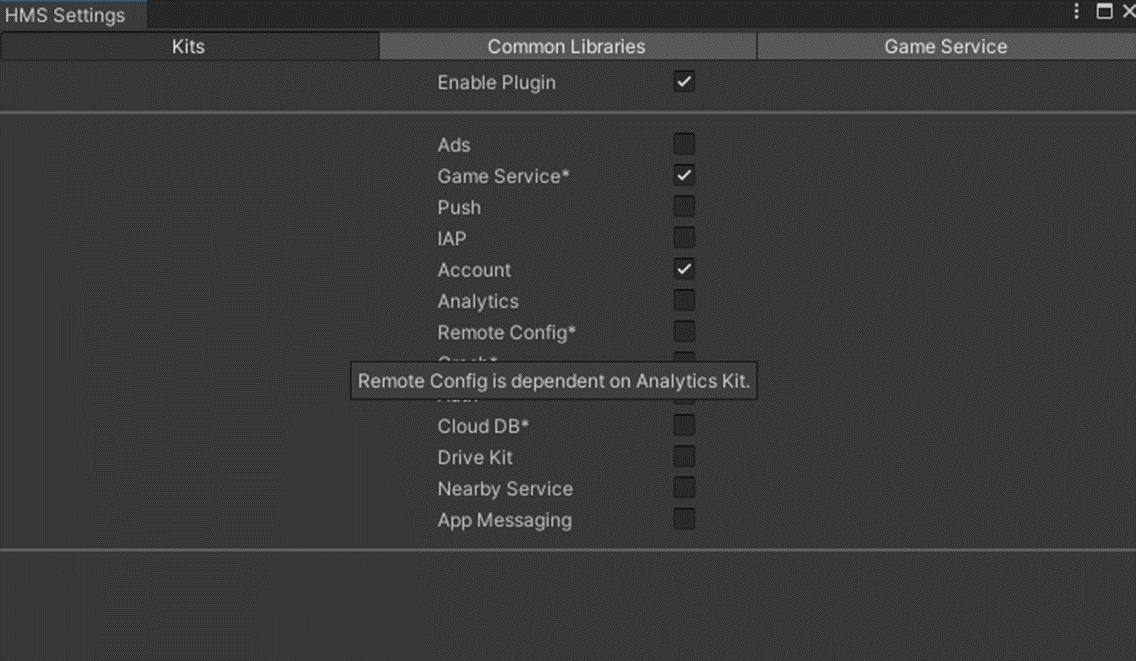Disable the Enable Plugin checkbox
Screen dimensions: 1136x661
pos(684,82)
